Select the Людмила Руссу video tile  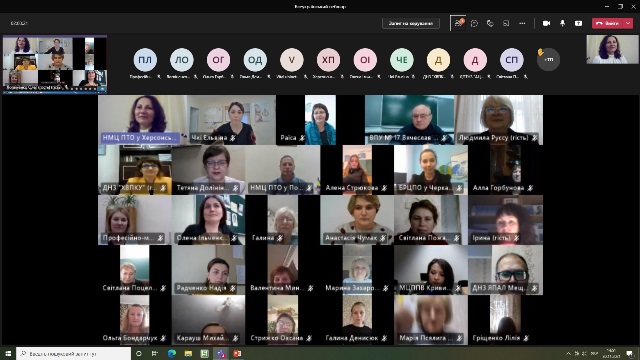(x=499, y=120)
